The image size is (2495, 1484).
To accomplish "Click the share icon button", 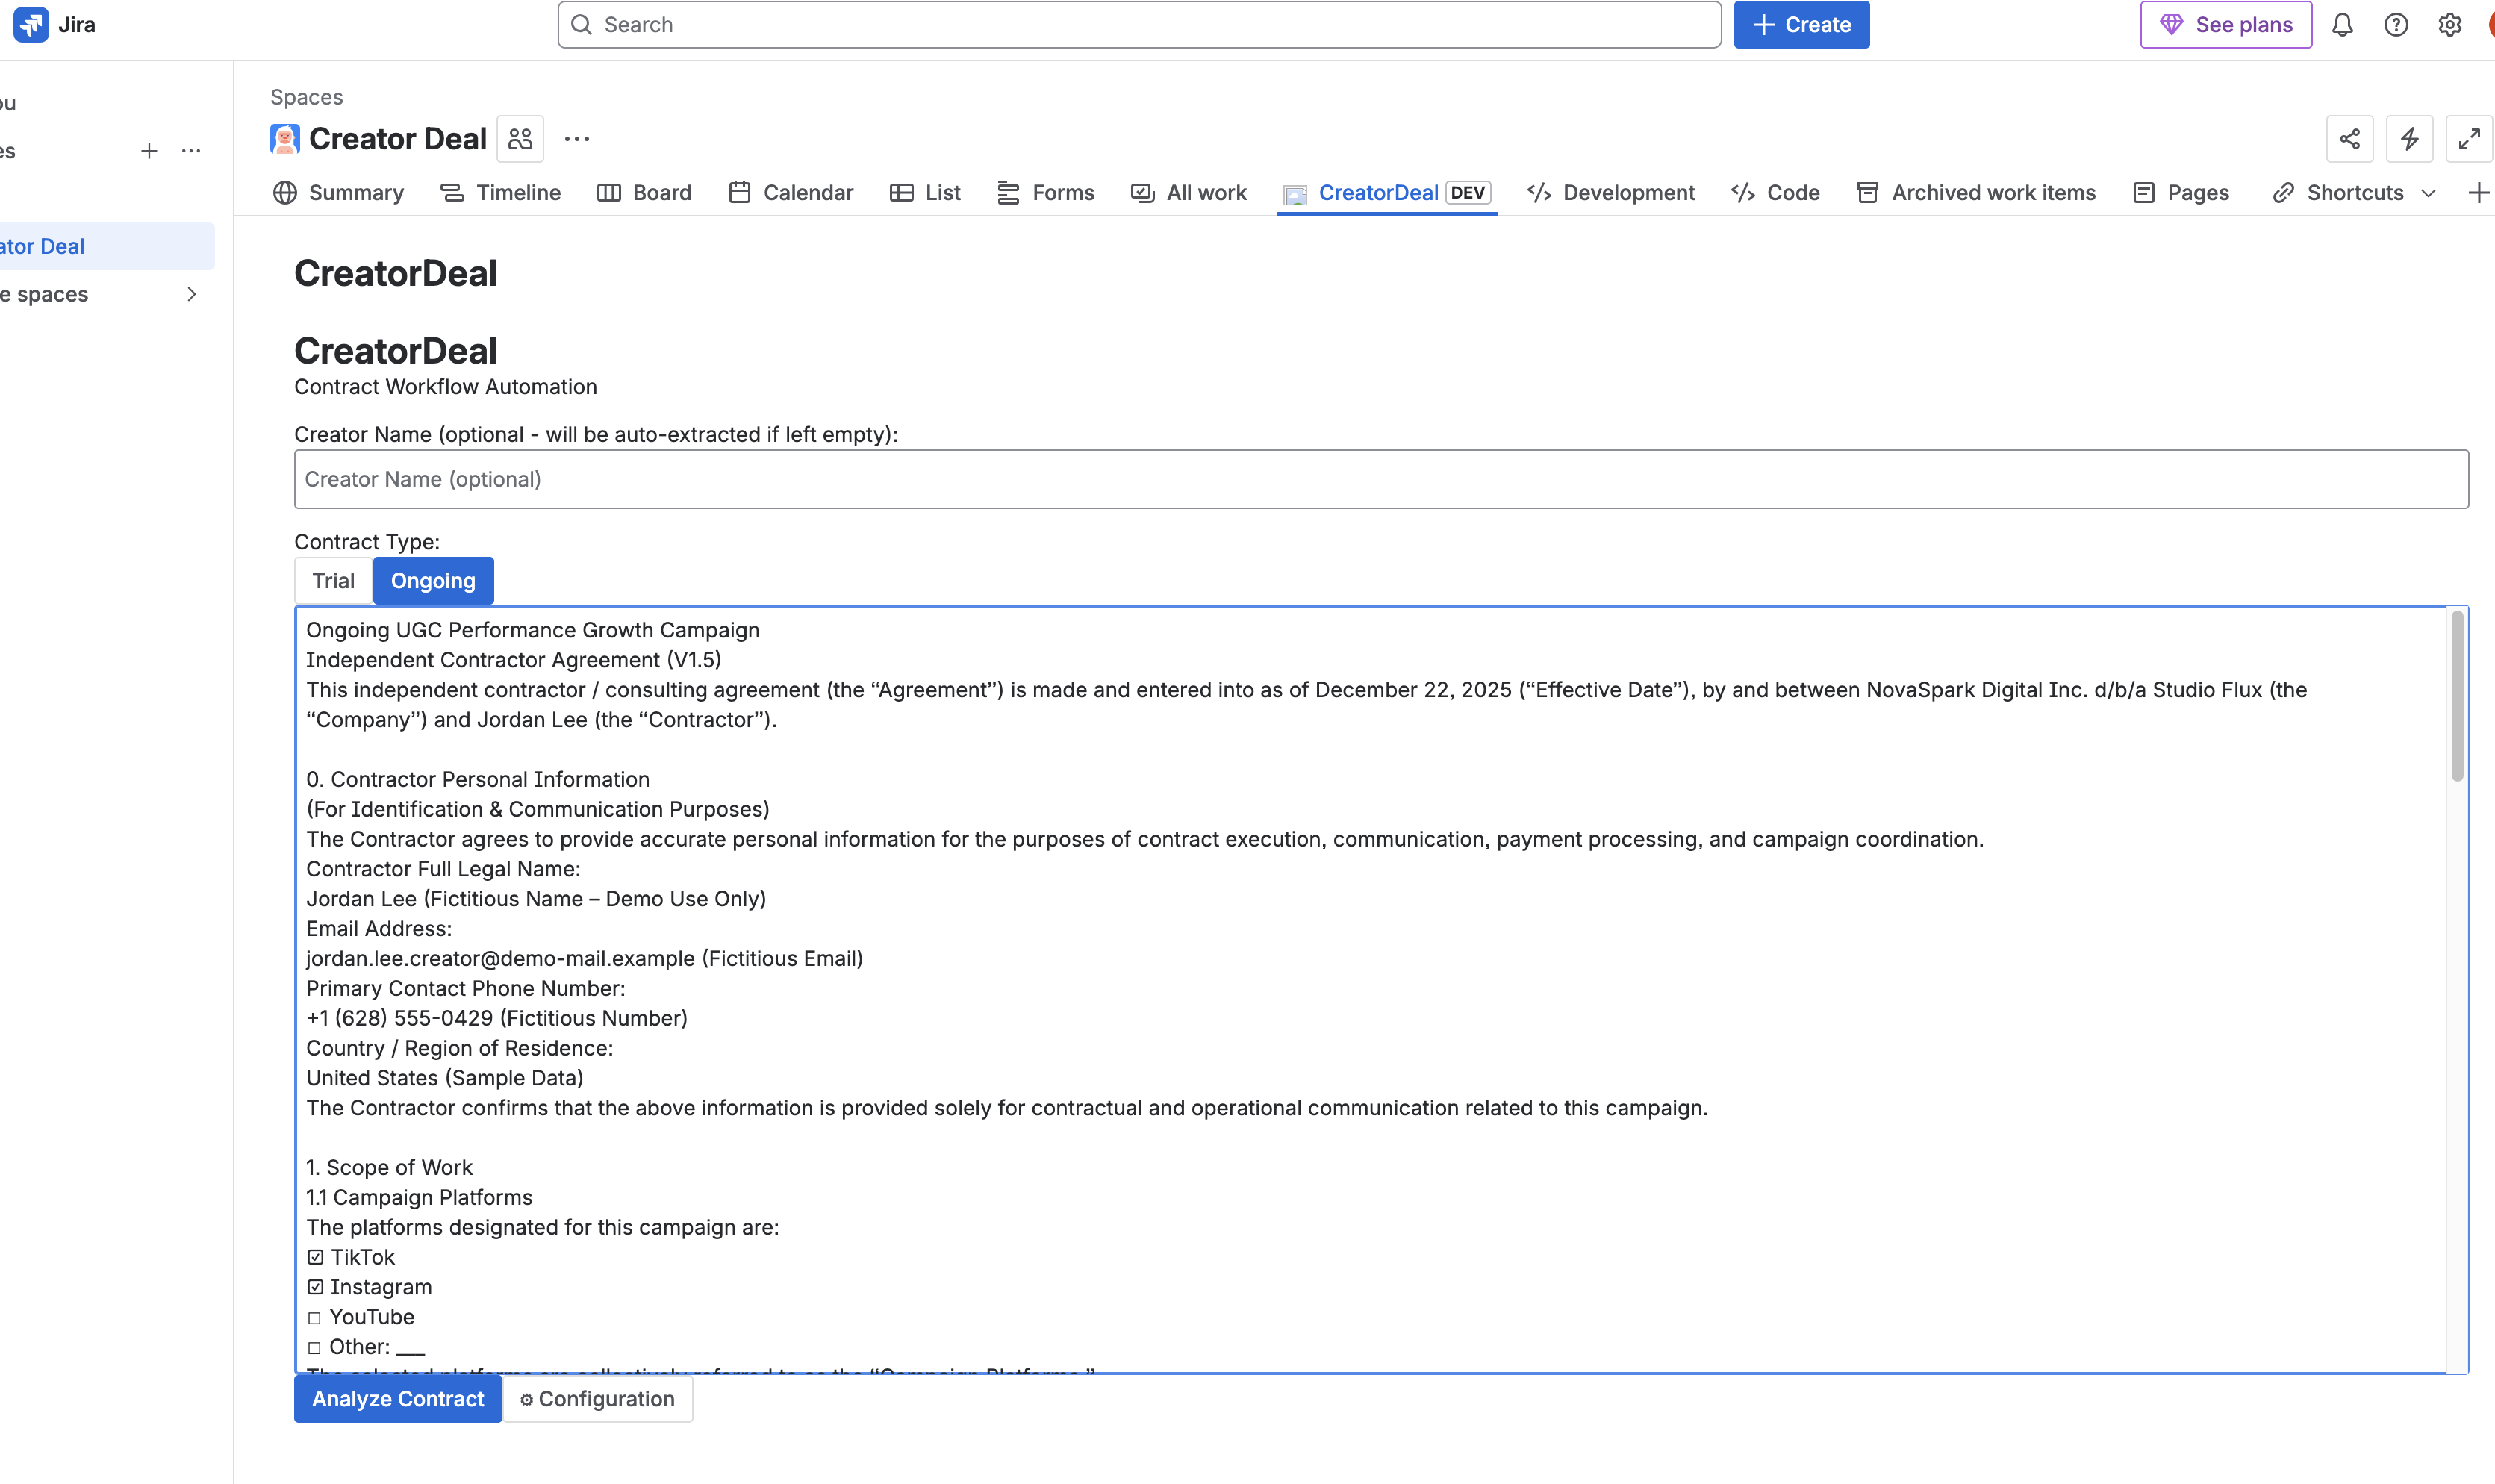I will (x=2350, y=139).
